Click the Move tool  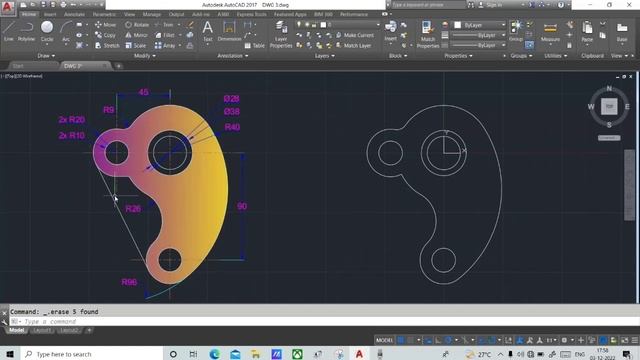105,25
